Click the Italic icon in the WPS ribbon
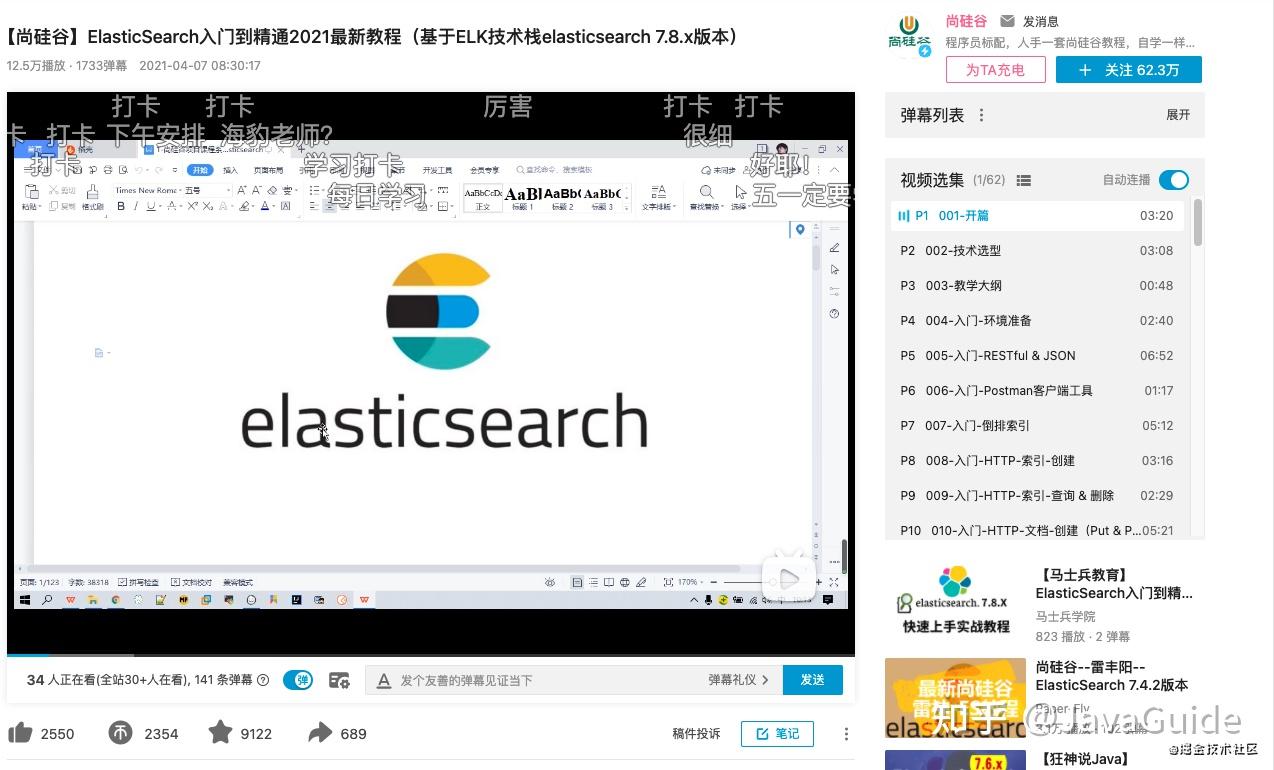Screen dimensions: 1274x770 pyautogui.click(x=135, y=206)
